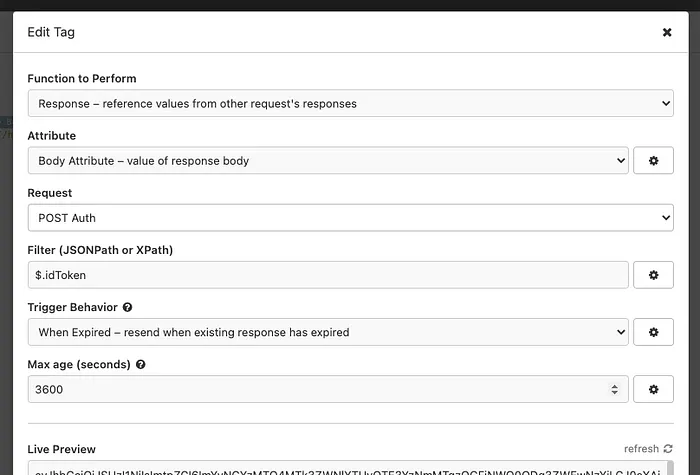Open the Request dropdown showing POST Auth
This screenshot has height=475, width=700.
(x=350, y=217)
